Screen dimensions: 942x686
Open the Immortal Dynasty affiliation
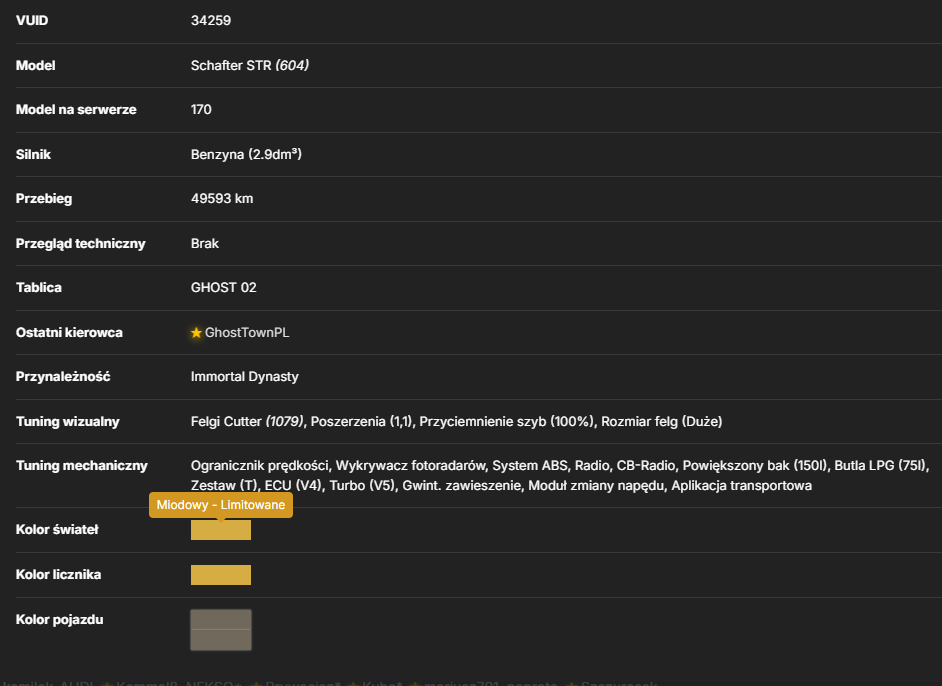coord(245,377)
